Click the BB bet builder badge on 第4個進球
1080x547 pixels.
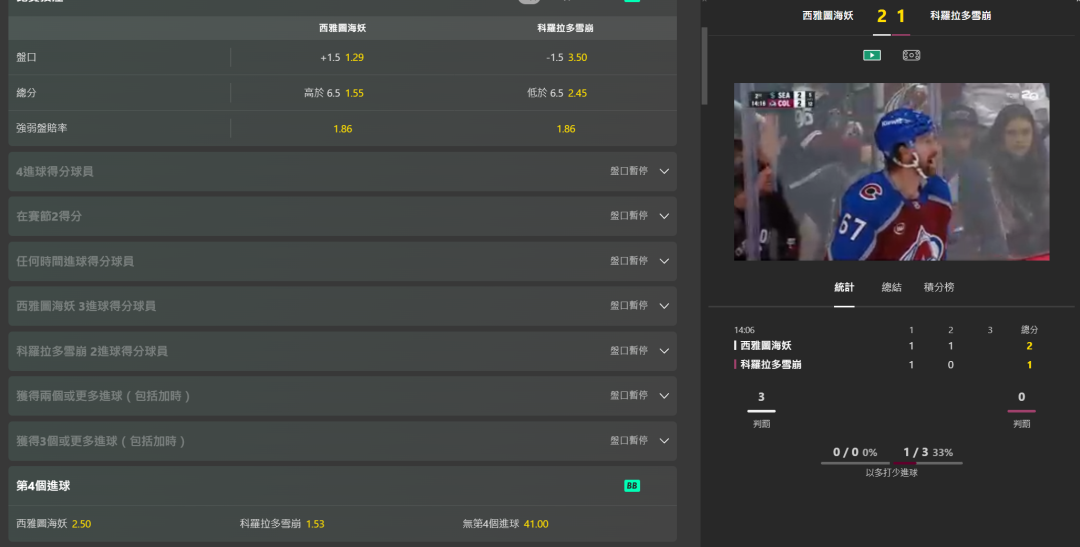click(x=632, y=486)
